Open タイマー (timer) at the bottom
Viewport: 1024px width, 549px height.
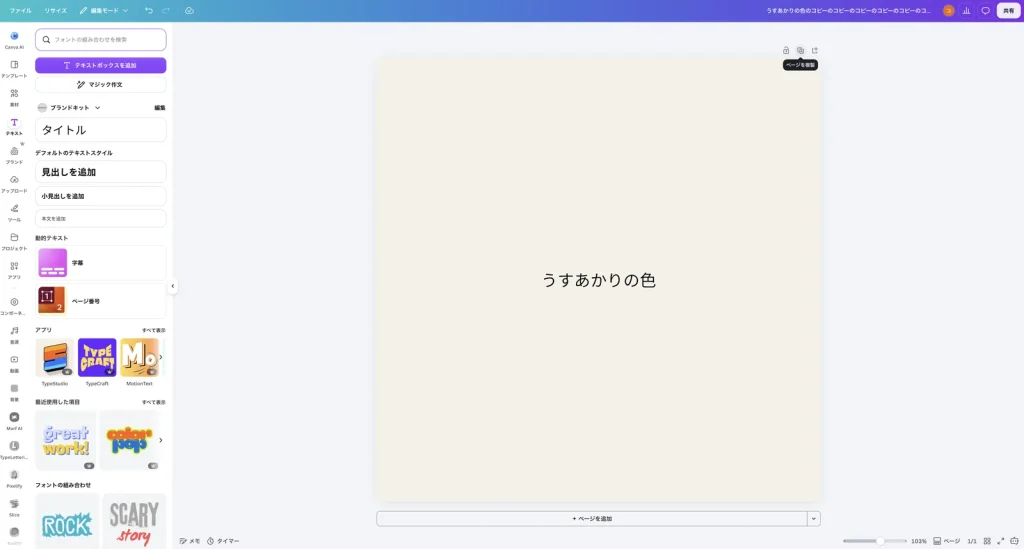tap(223, 541)
